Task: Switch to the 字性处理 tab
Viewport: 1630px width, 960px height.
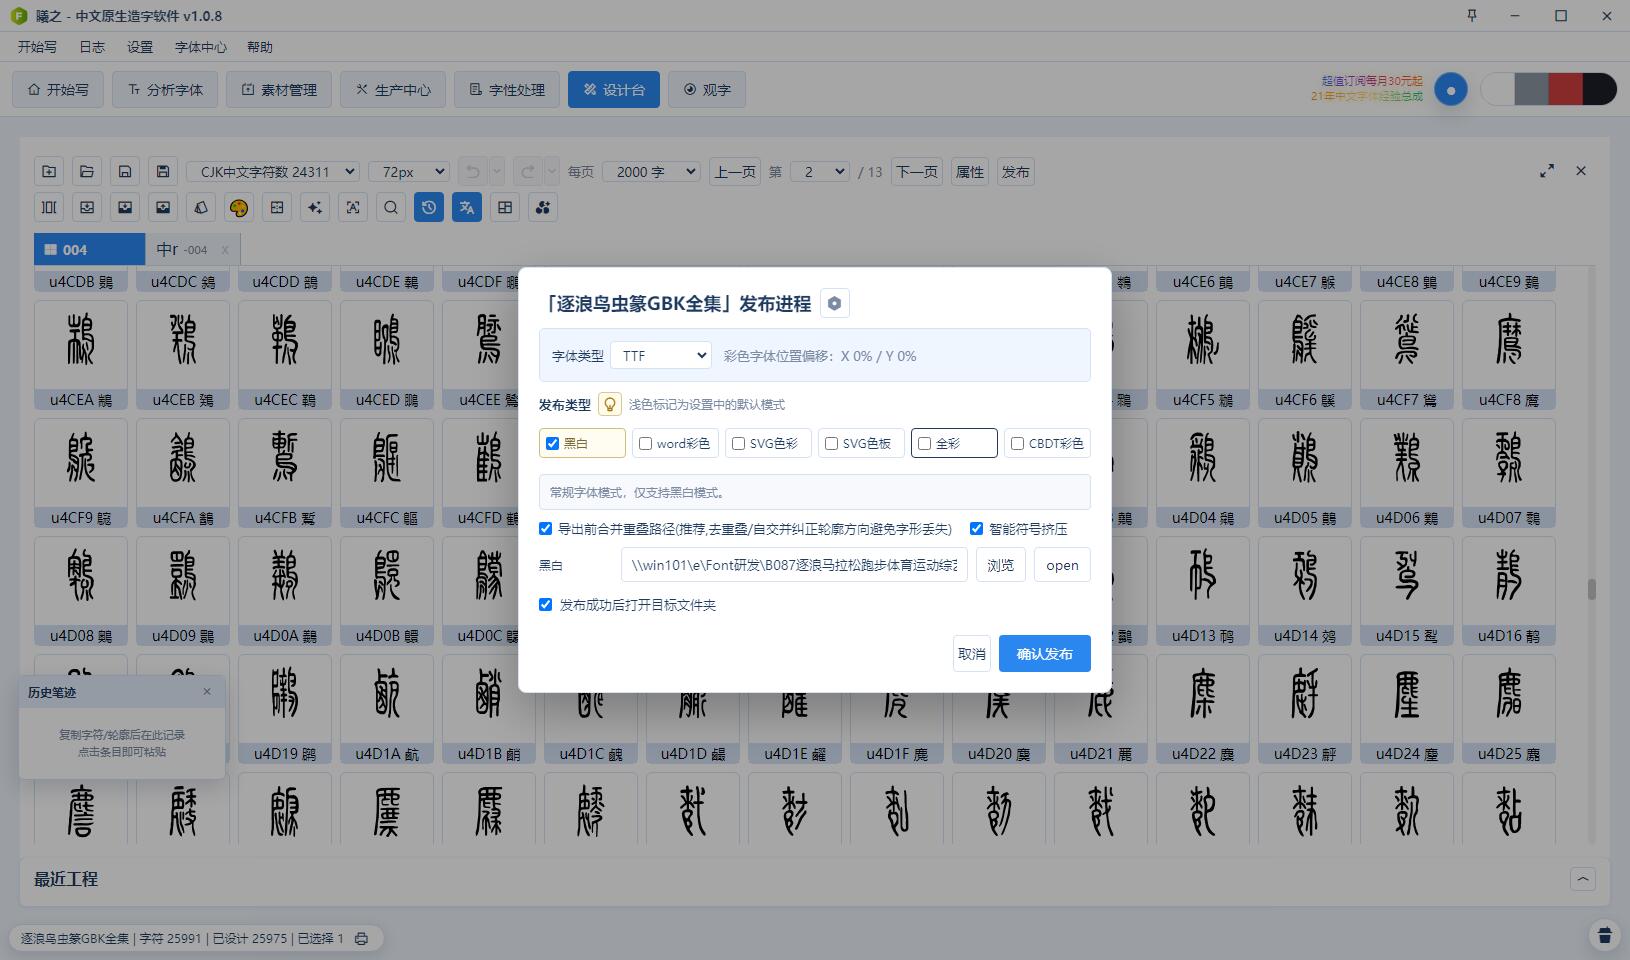Action: [x=507, y=89]
